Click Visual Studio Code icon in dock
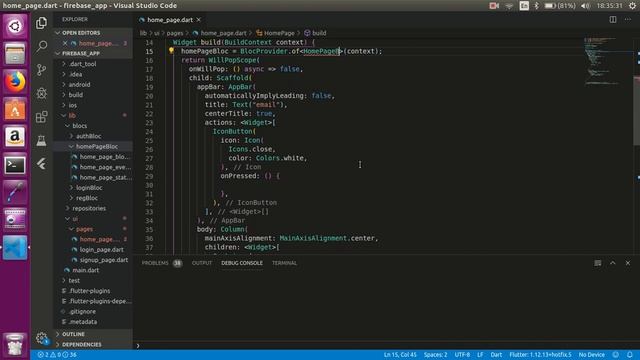The height and width of the screenshot is (360, 640). pyautogui.click(x=15, y=248)
